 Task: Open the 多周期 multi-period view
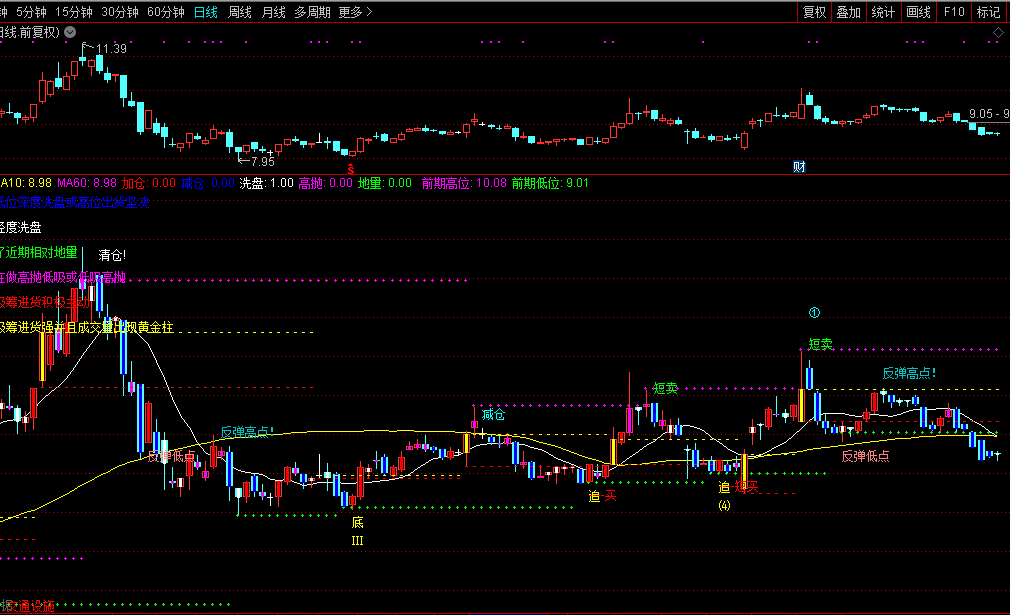pyautogui.click(x=312, y=12)
